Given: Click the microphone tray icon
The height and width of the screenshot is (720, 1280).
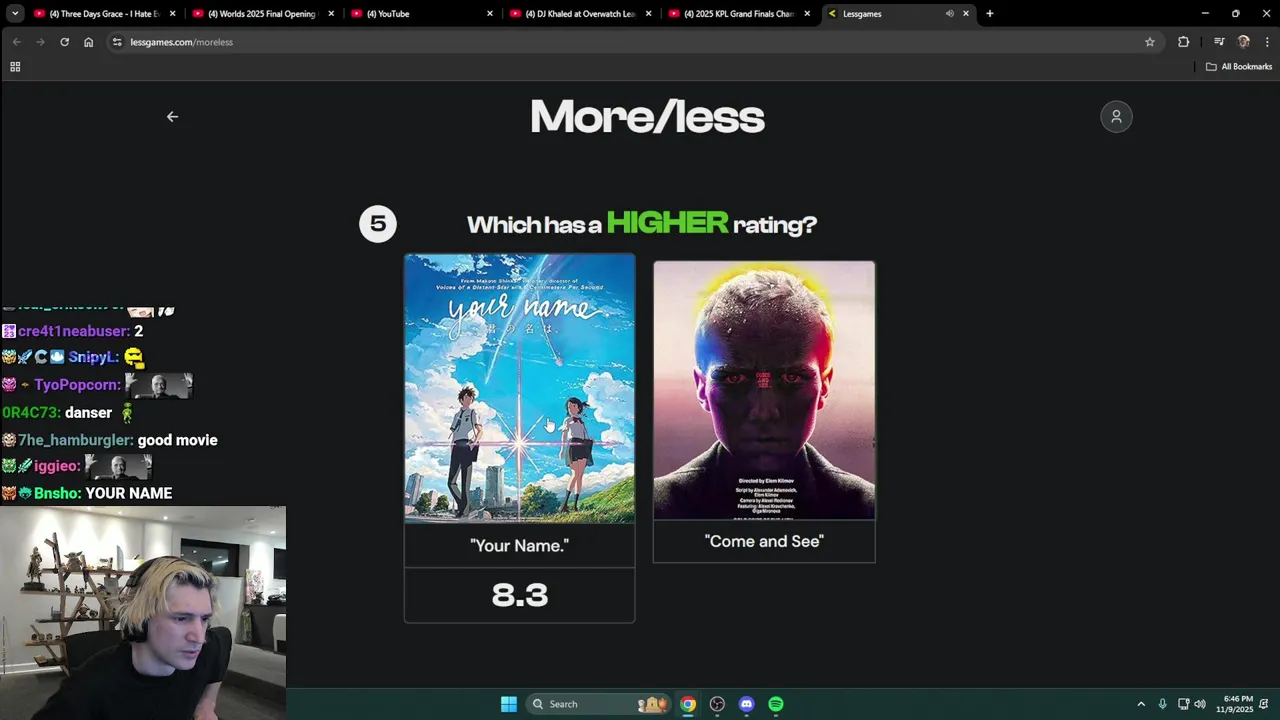Looking at the screenshot, I should point(1162,704).
